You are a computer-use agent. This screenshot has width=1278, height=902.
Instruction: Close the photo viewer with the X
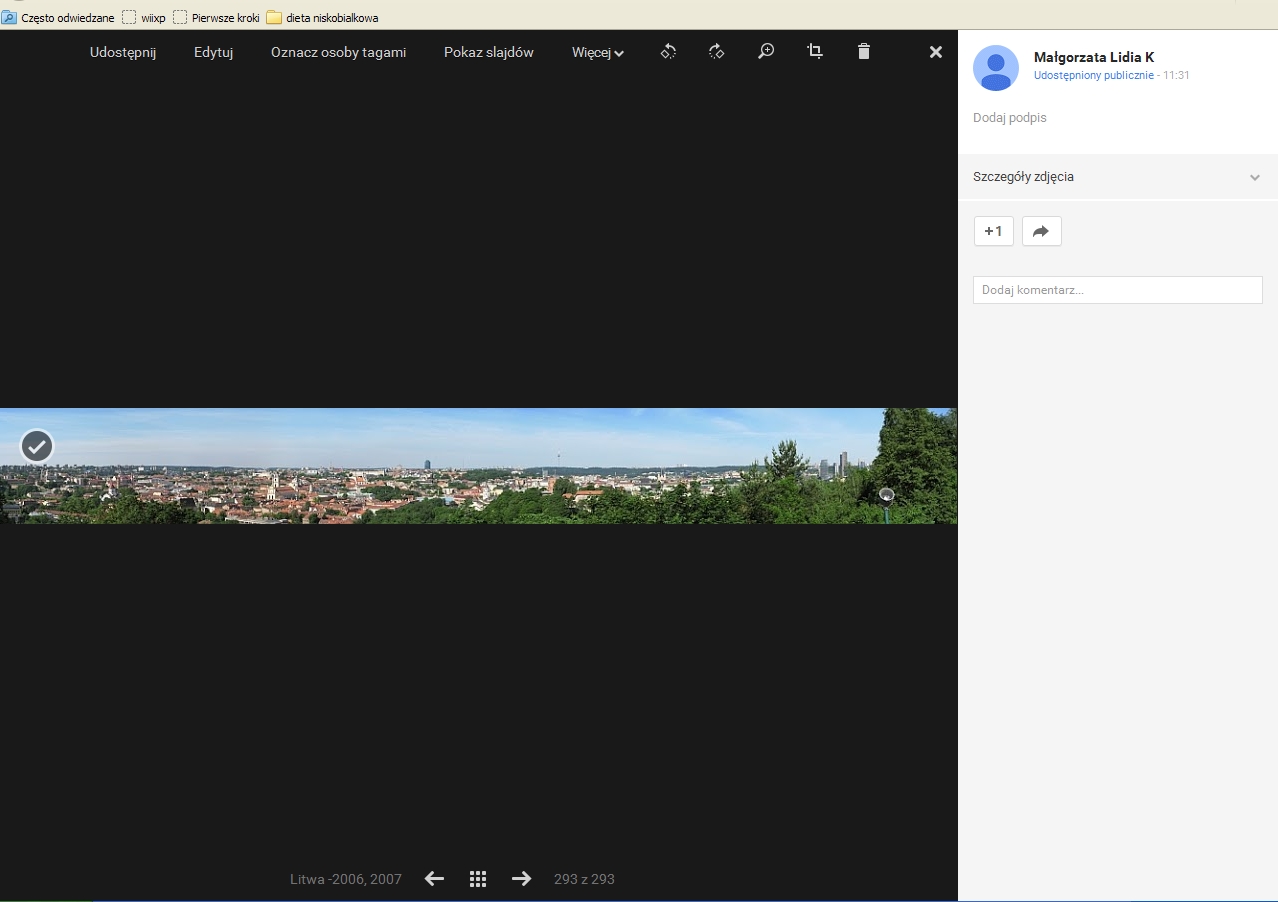coord(935,52)
